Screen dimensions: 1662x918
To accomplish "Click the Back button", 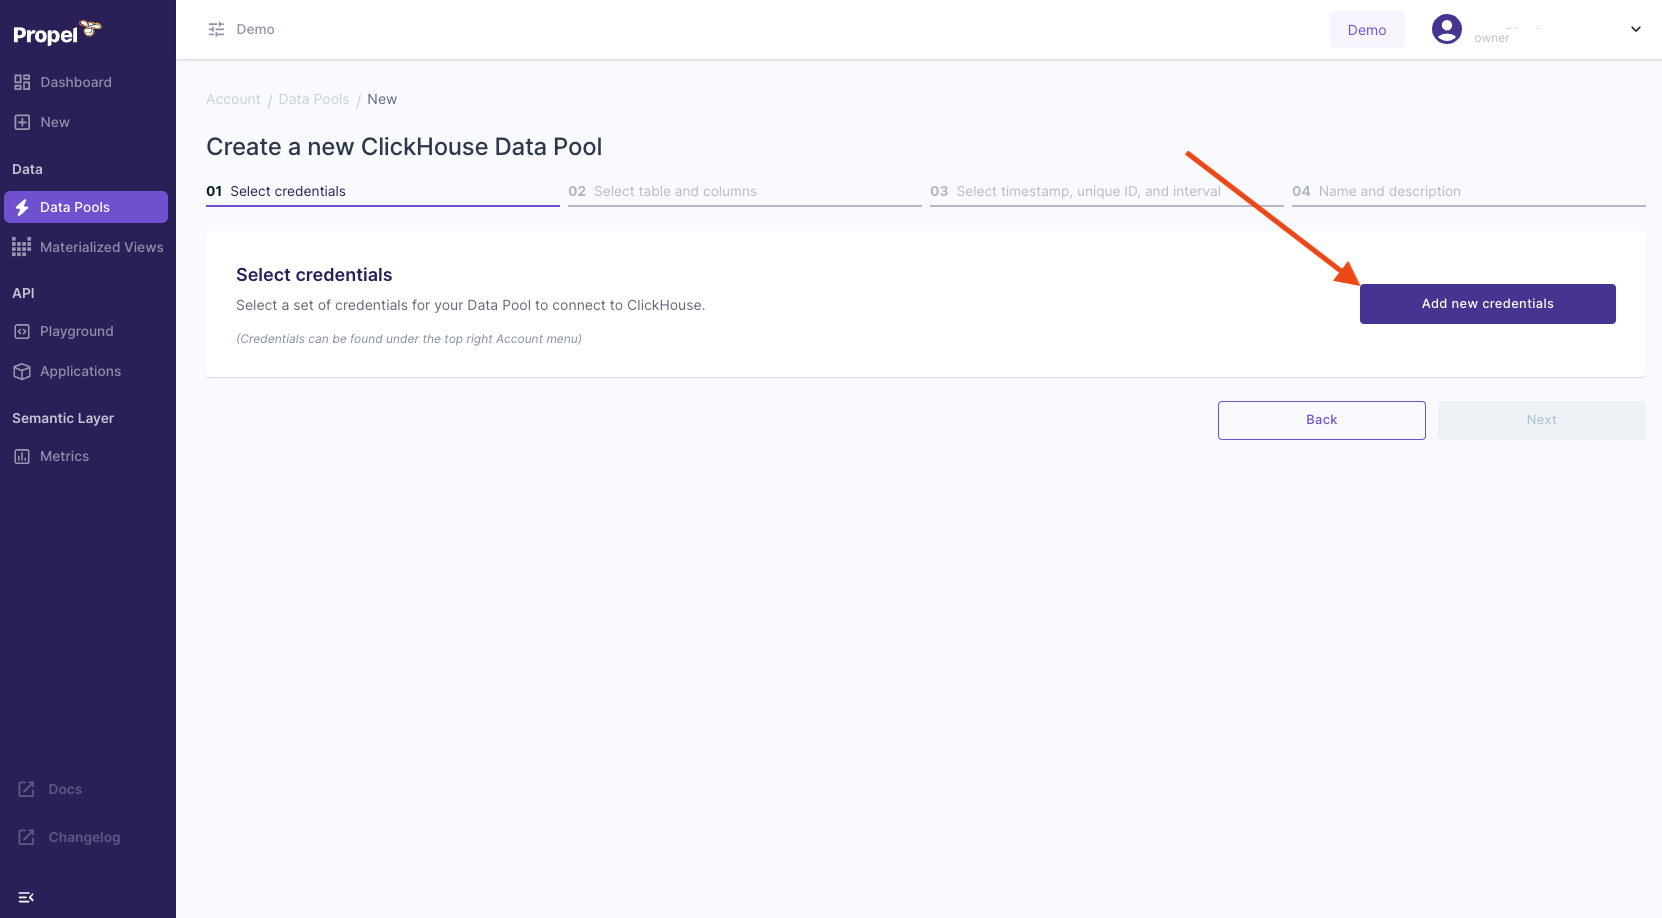I will tap(1321, 420).
